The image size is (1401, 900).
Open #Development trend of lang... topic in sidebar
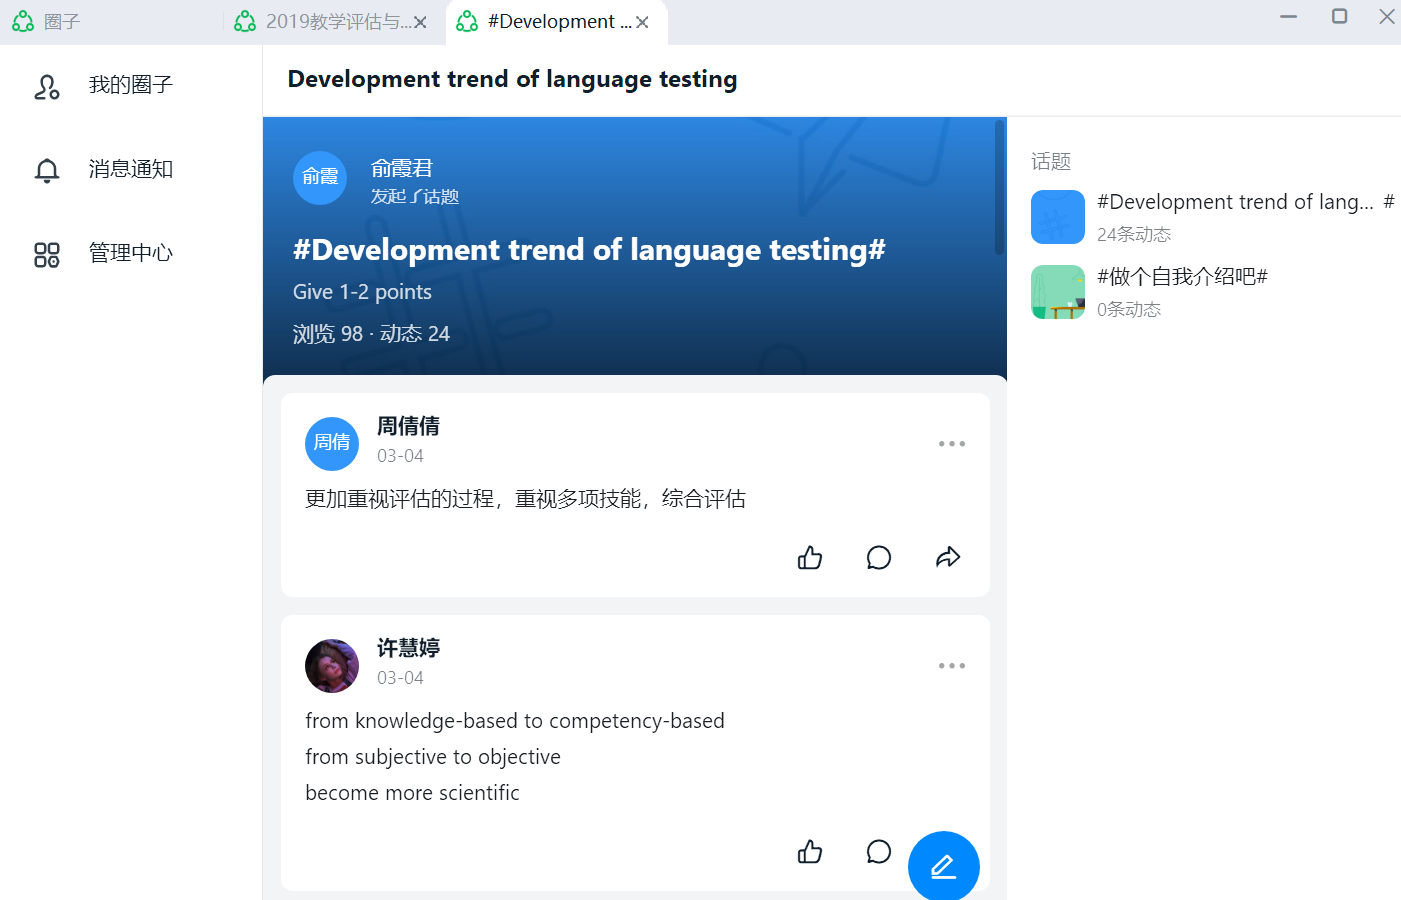(x=1234, y=203)
